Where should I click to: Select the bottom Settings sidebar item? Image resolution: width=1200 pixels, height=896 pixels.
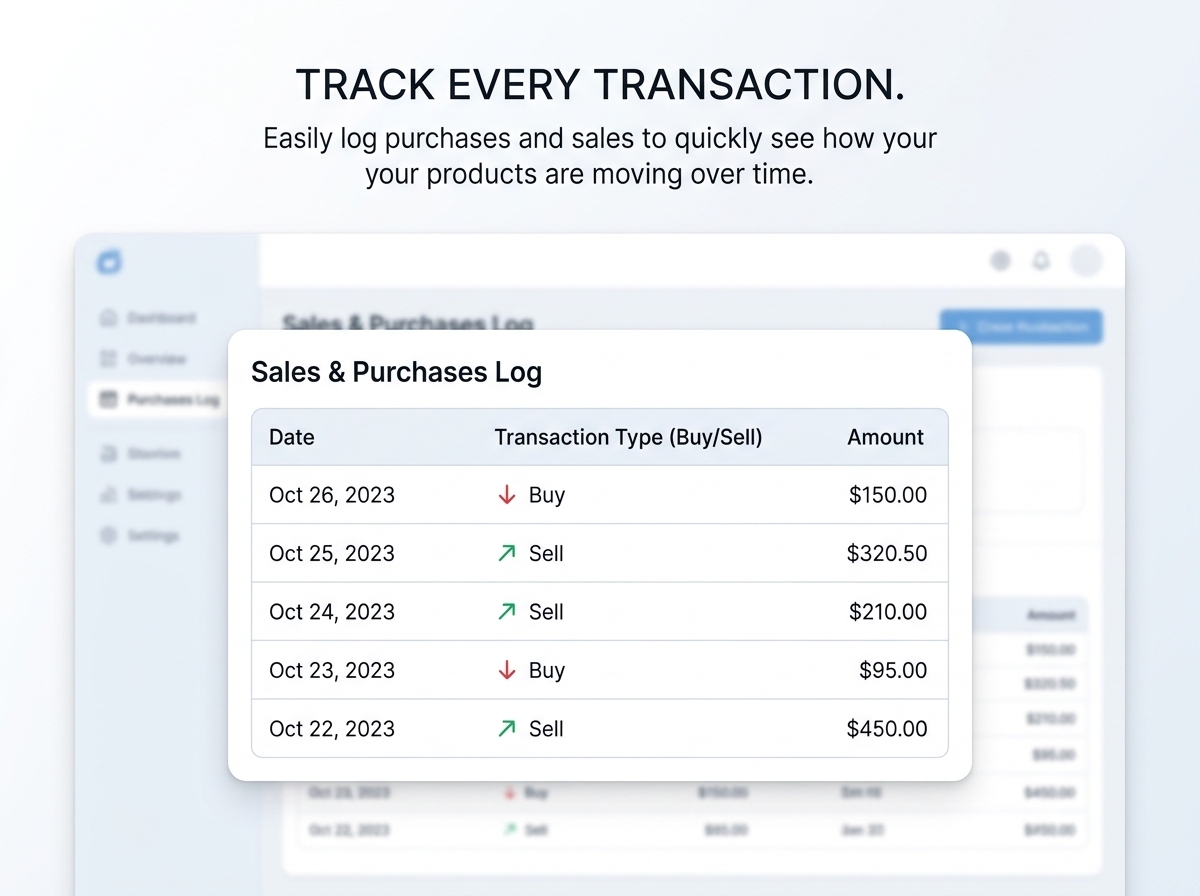tap(152, 536)
